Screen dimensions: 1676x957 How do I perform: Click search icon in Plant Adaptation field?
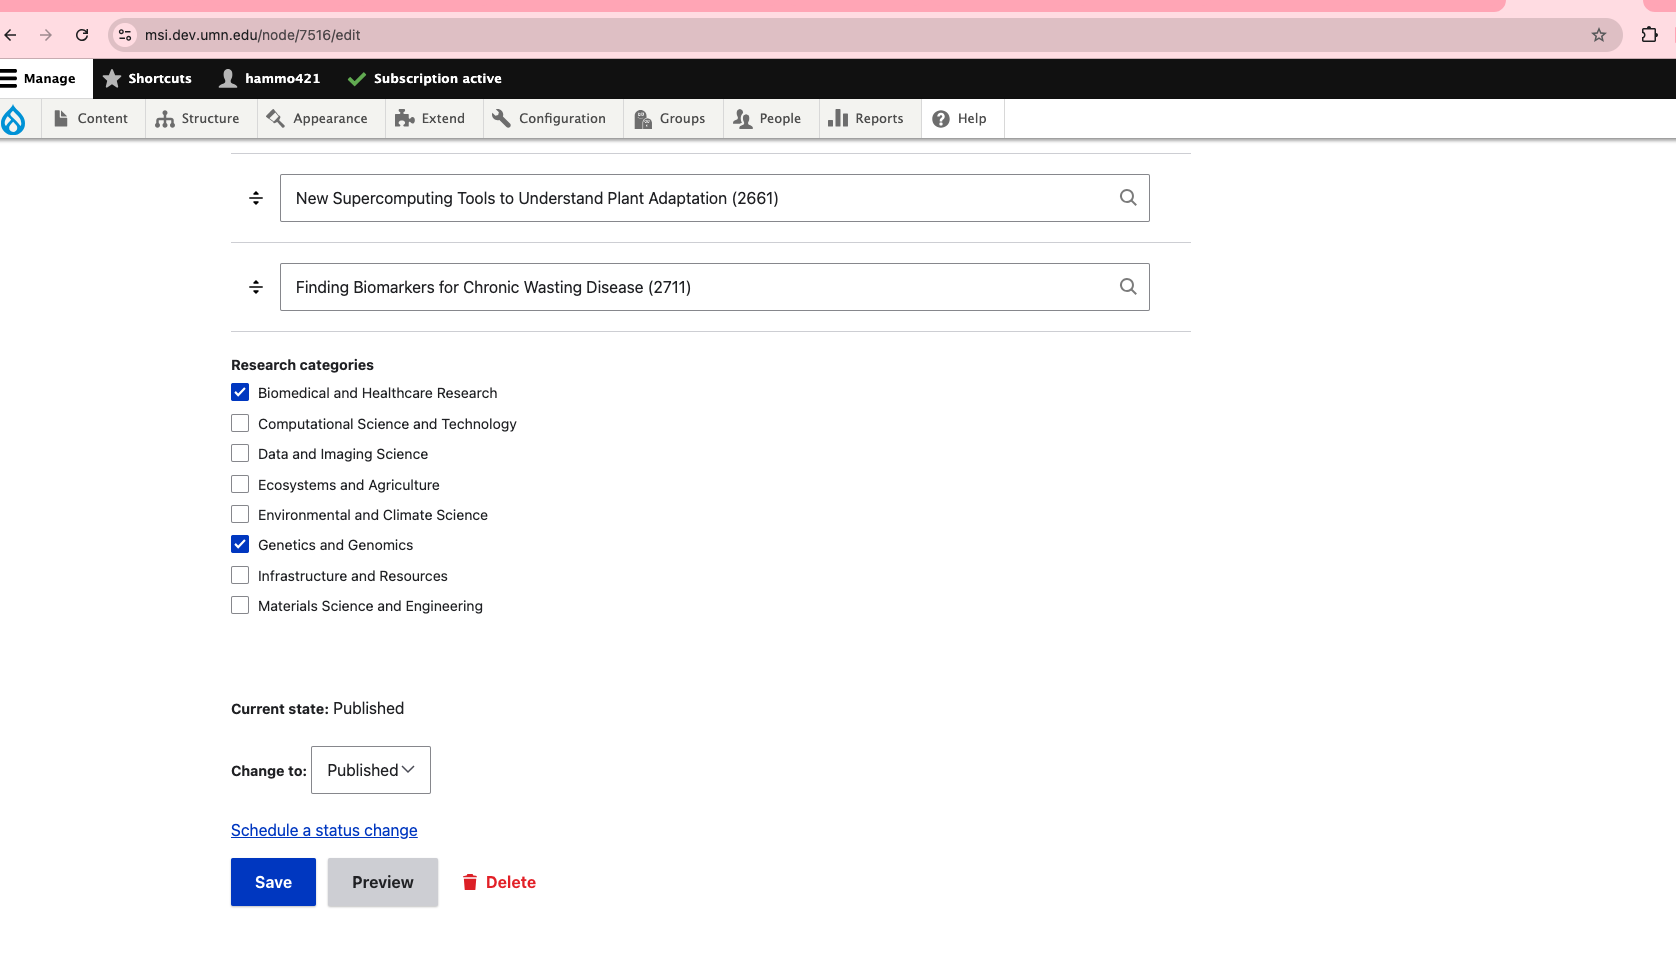1127,198
